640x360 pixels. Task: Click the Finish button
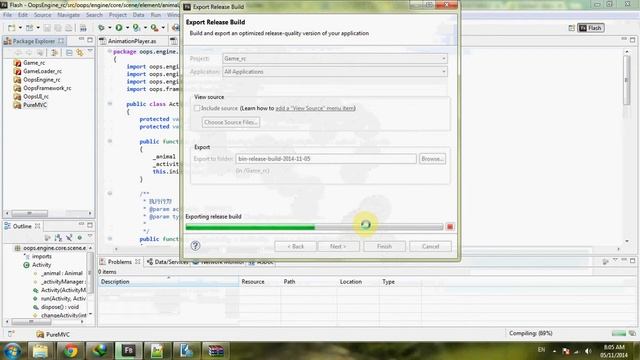(384, 246)
